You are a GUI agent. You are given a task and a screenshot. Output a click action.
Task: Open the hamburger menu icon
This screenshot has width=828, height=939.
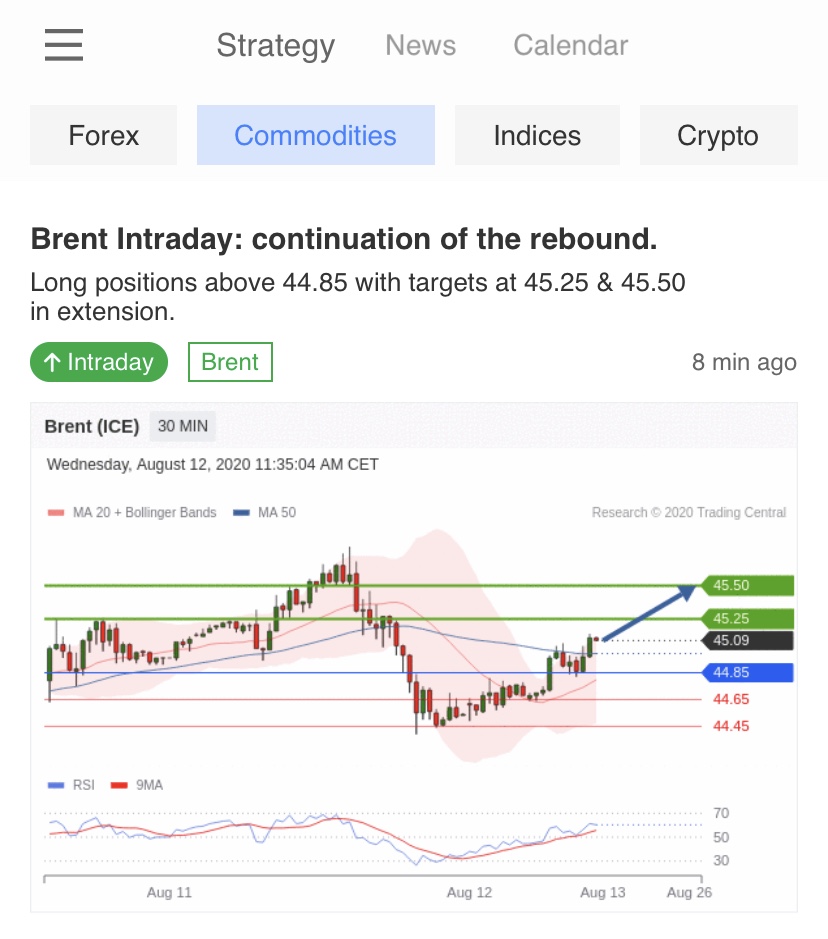[x=64, y=45]
